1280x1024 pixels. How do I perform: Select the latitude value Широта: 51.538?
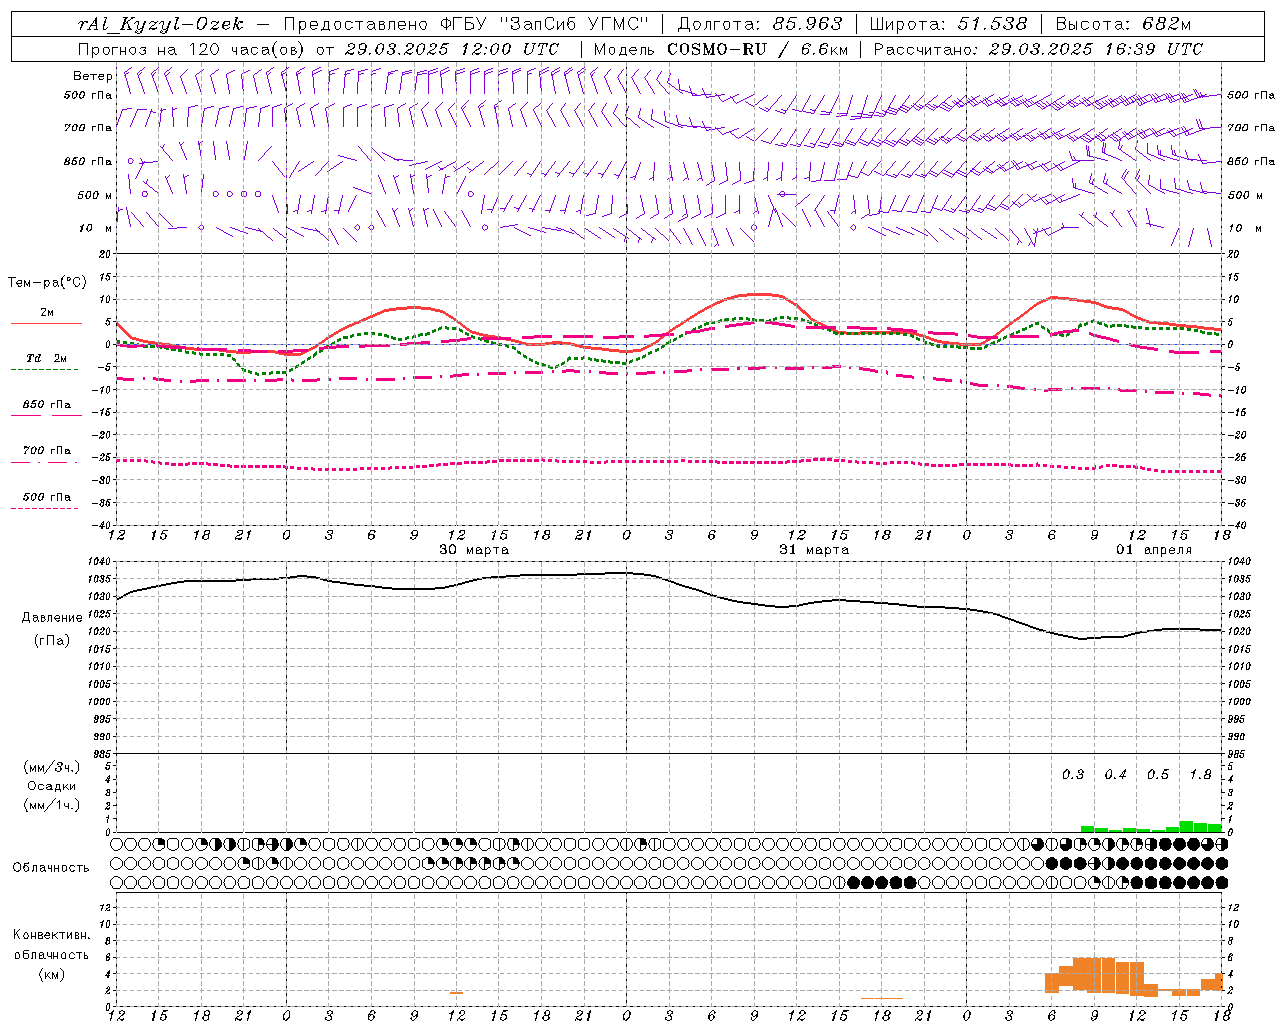[x=949, y=24]
